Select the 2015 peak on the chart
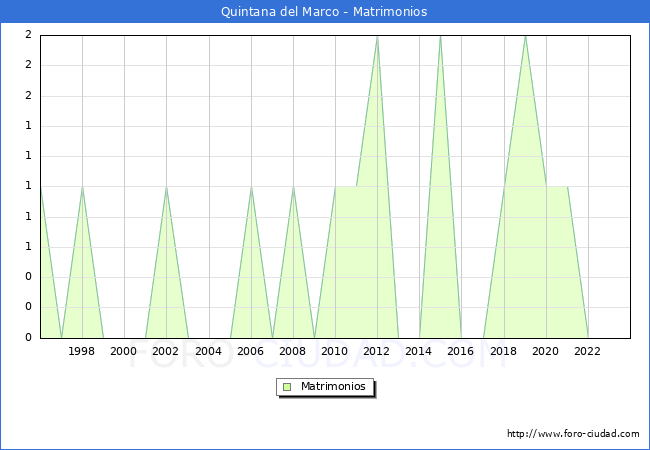Image resolution: width=650 pixels, height=450 pixels. coord(440,36)
